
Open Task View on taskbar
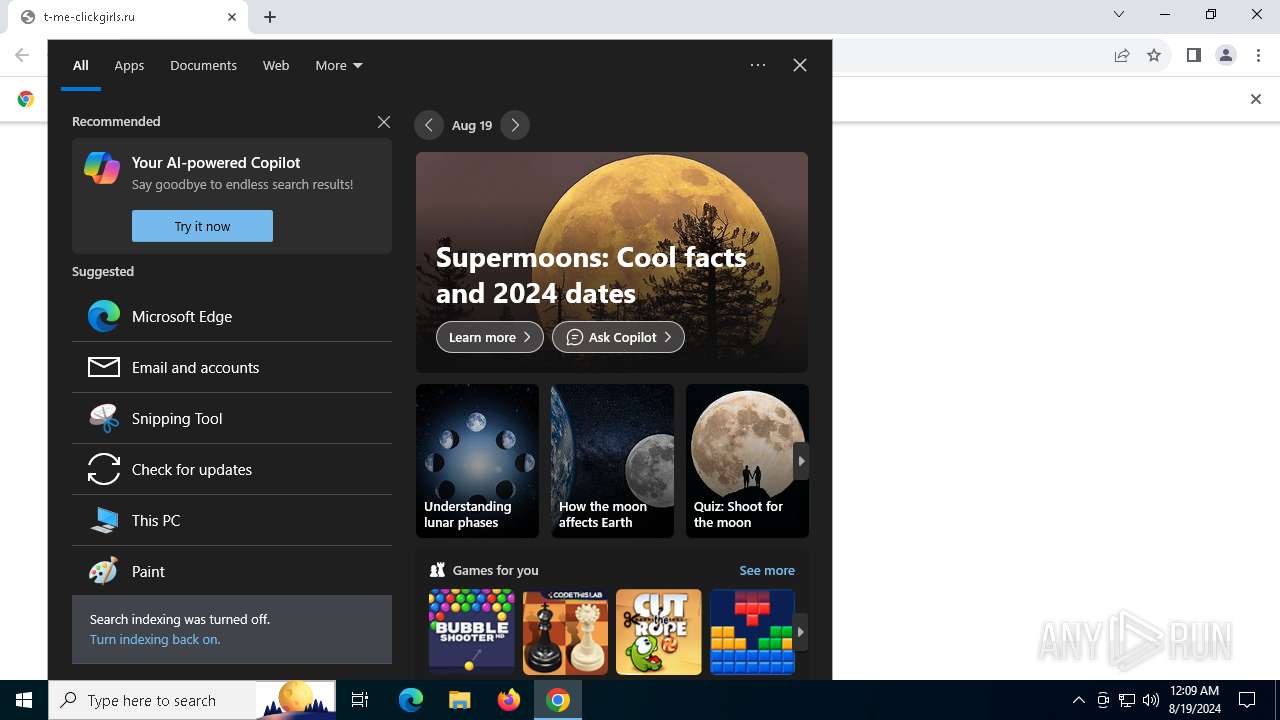pos(360,700)
